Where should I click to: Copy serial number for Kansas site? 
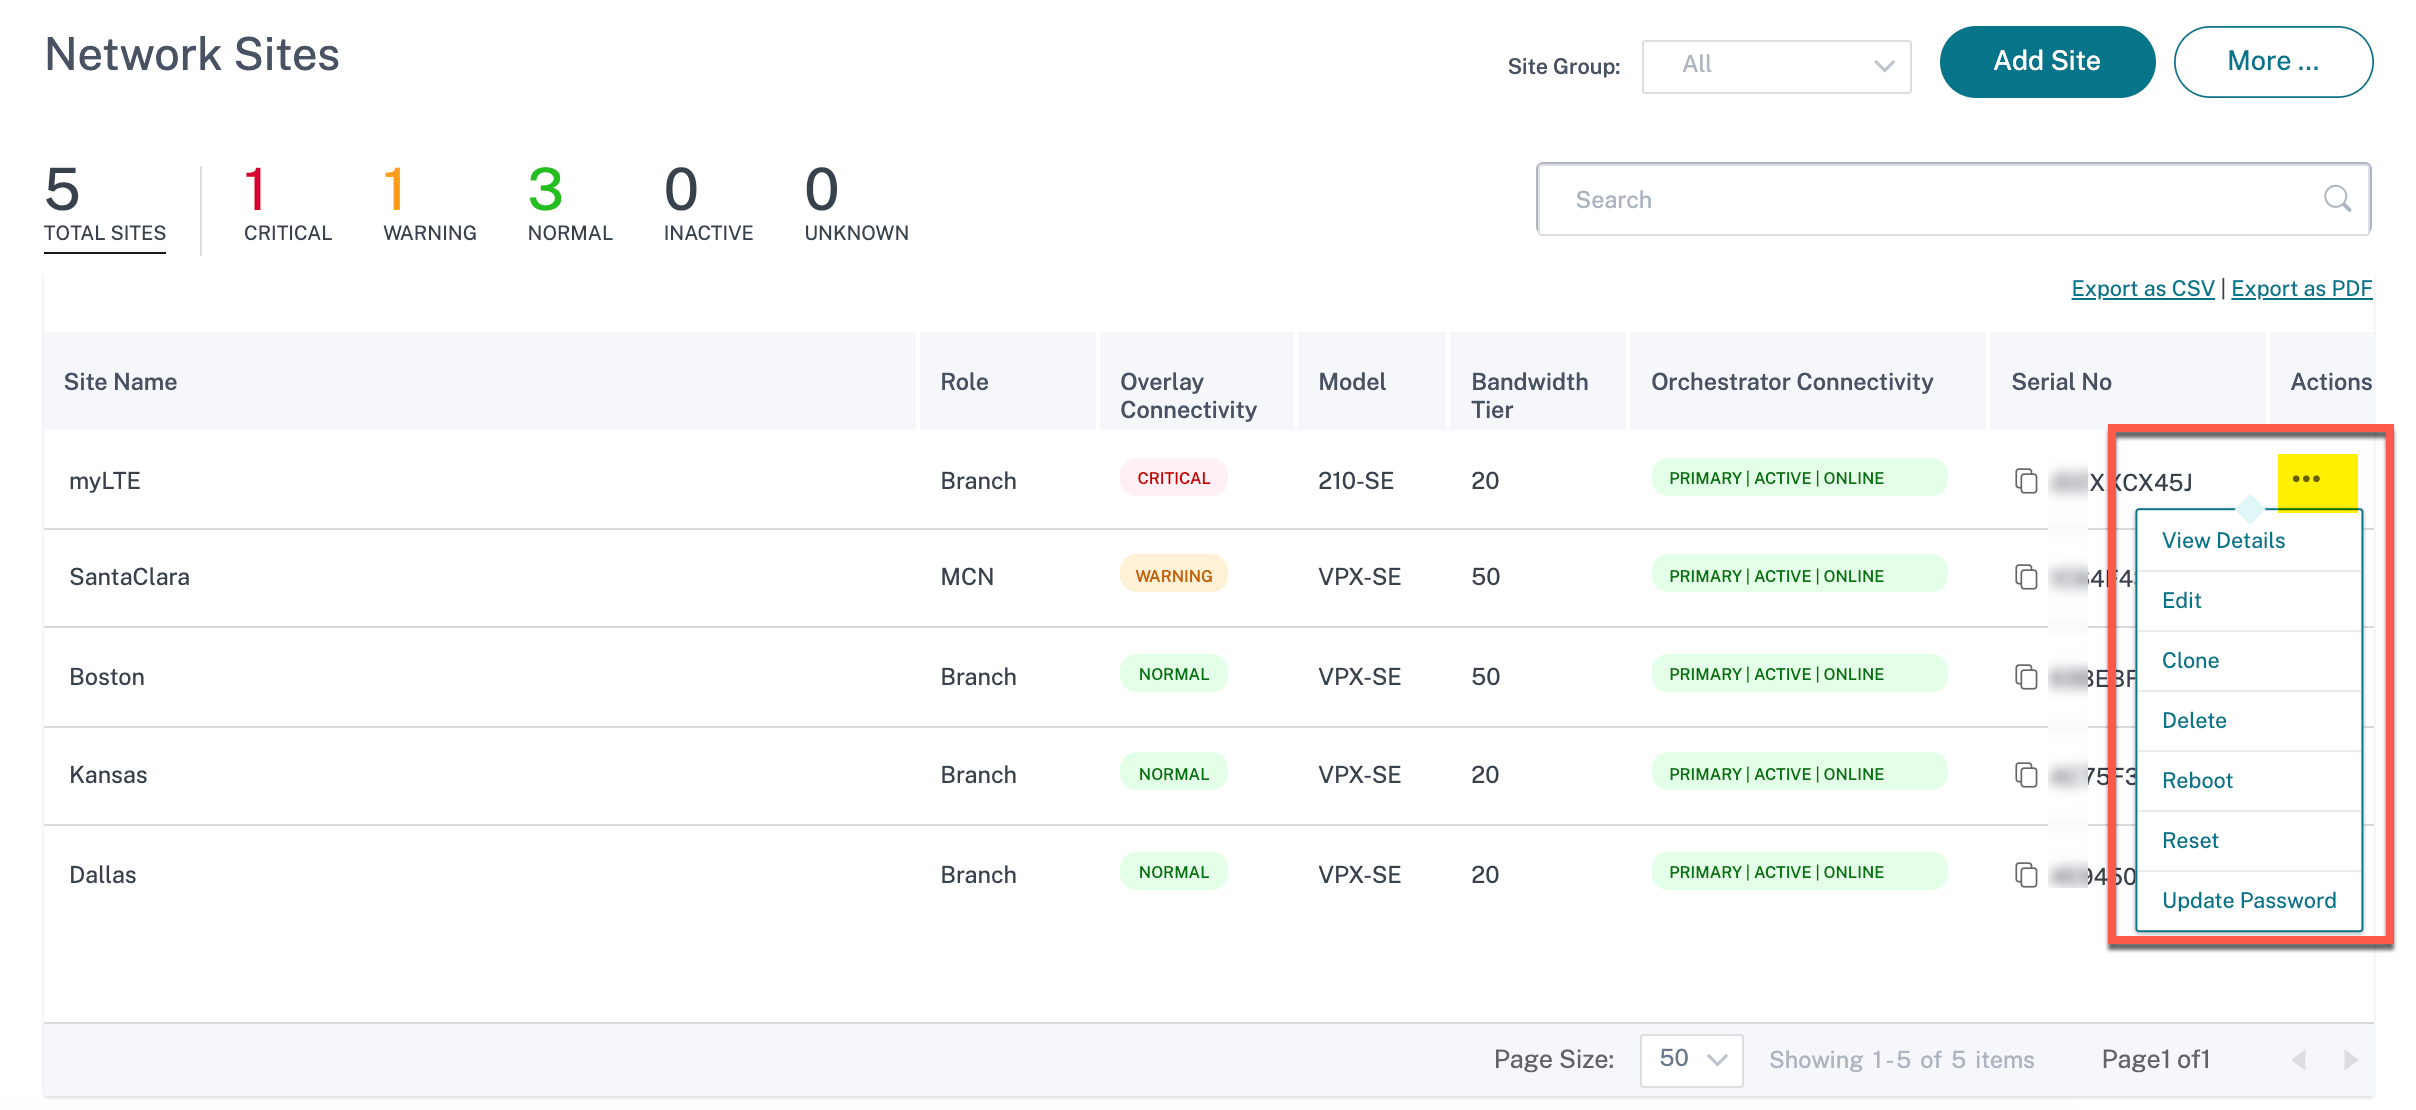tap(2026, 775)
